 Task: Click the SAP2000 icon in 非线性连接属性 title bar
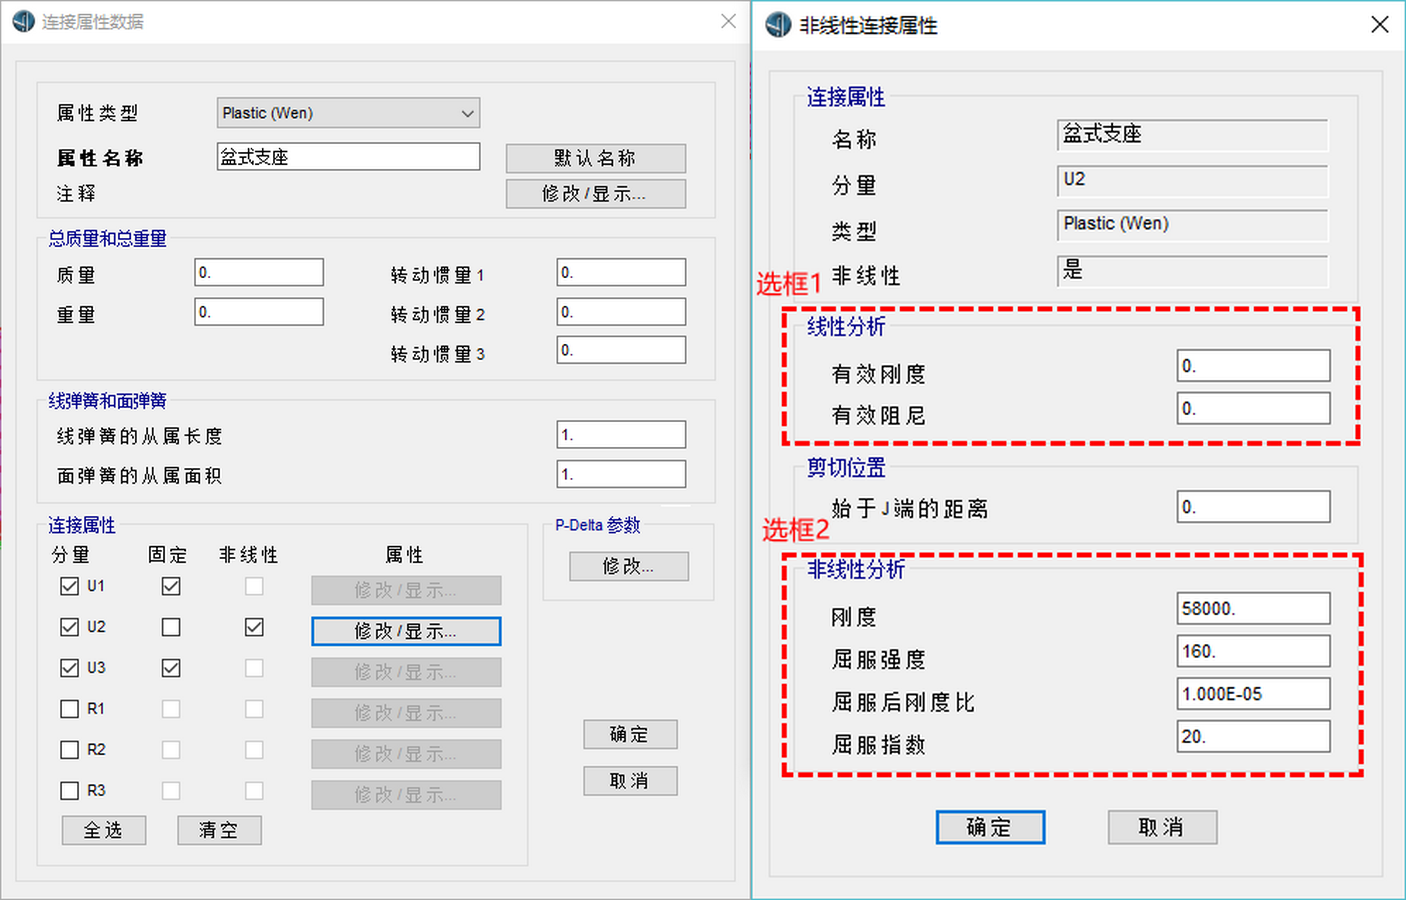pos(778,25)
